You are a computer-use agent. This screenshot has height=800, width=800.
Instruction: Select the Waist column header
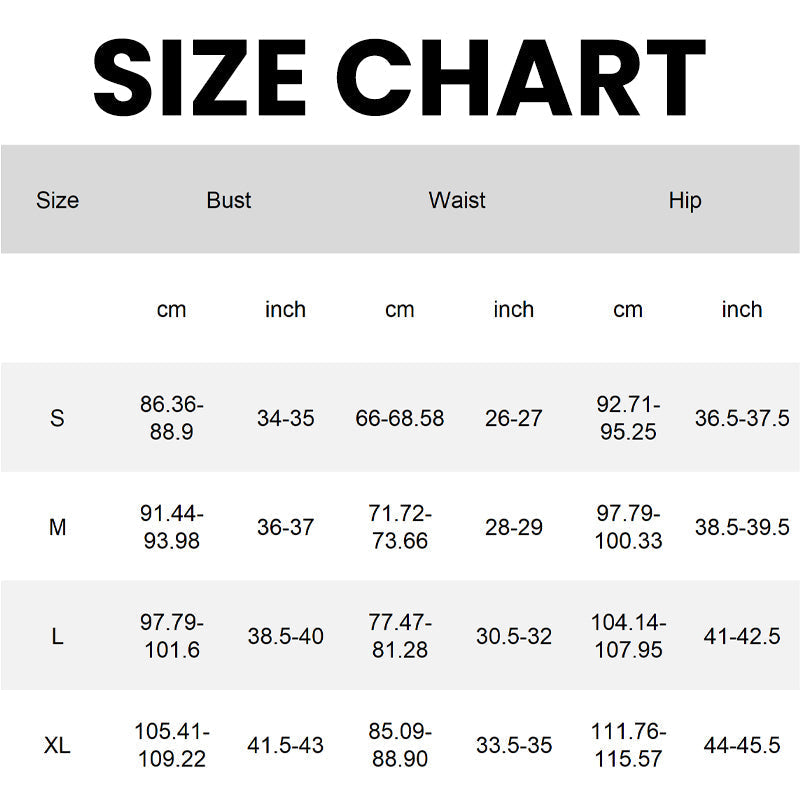pyautogui.click(x=457, y=200)
